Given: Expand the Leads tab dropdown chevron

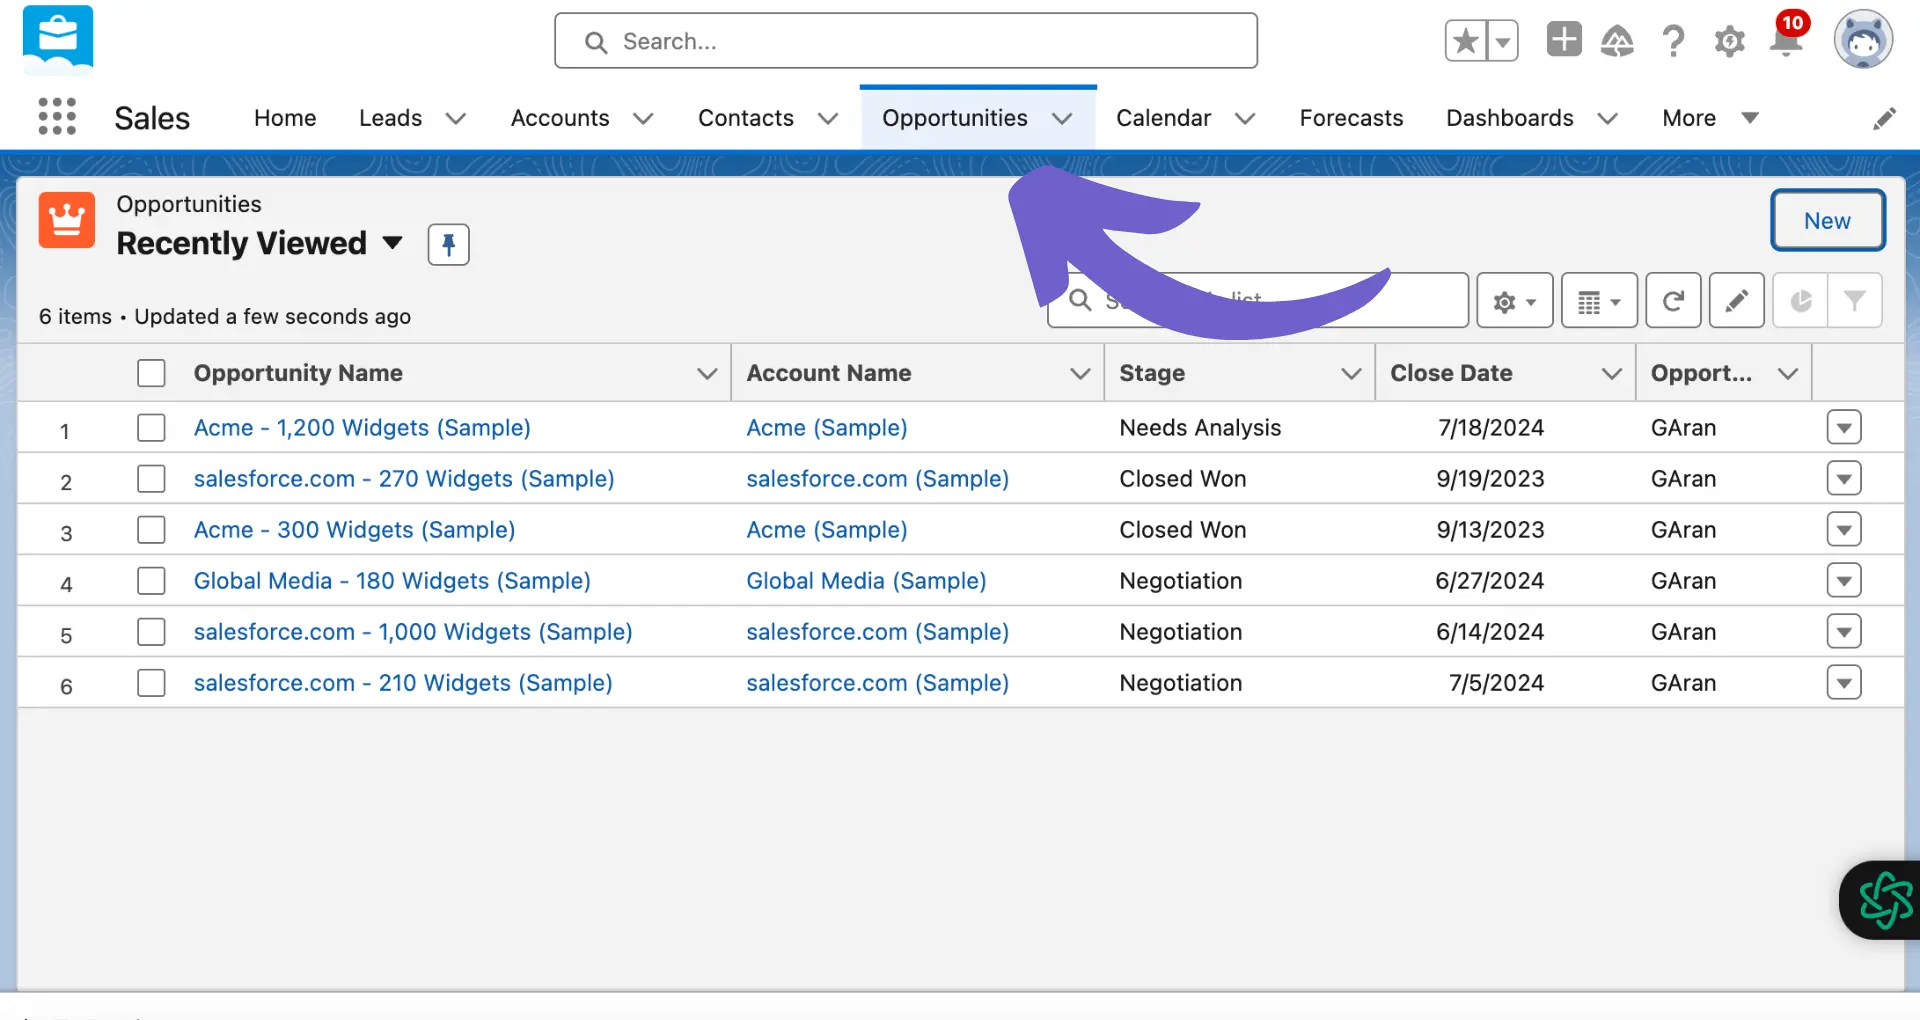Looking at the screenshot, I should (456, 119).
